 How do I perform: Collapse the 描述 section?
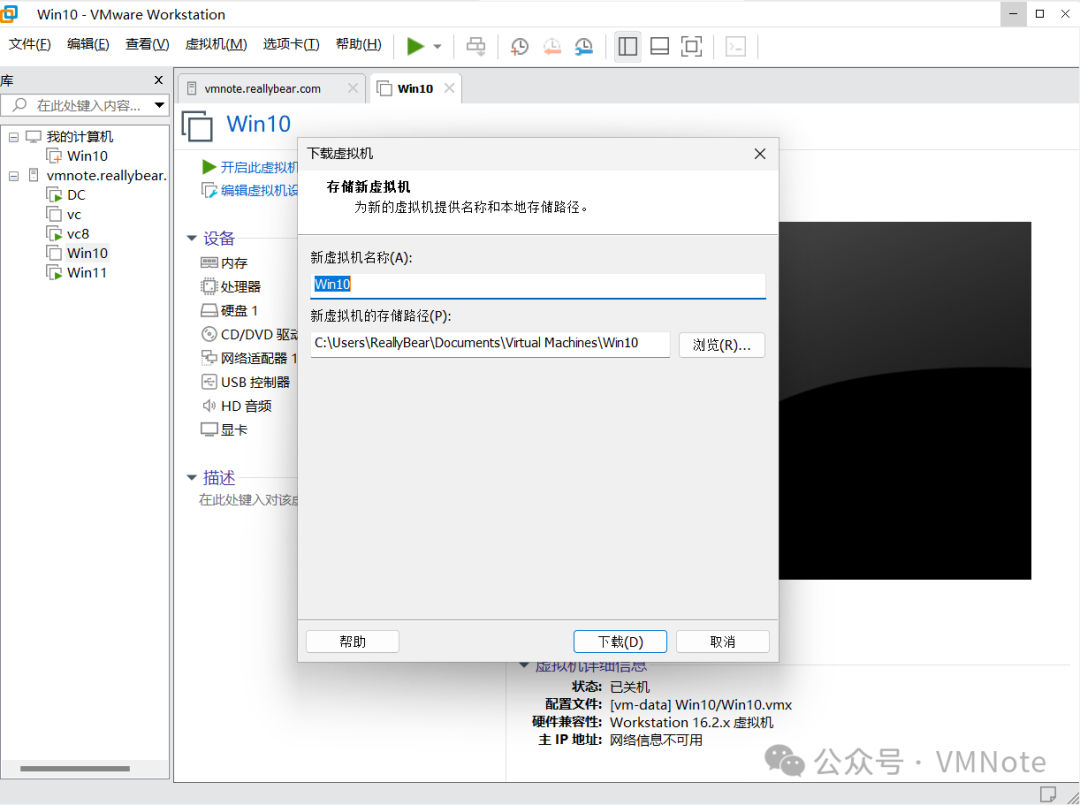[x=191, y=477]
